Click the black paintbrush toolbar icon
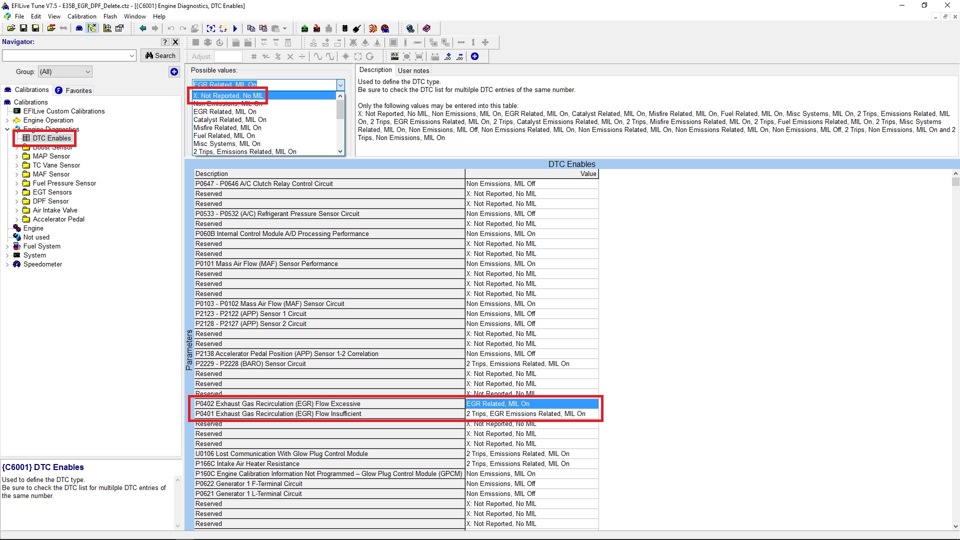 [x=357, y=28]
